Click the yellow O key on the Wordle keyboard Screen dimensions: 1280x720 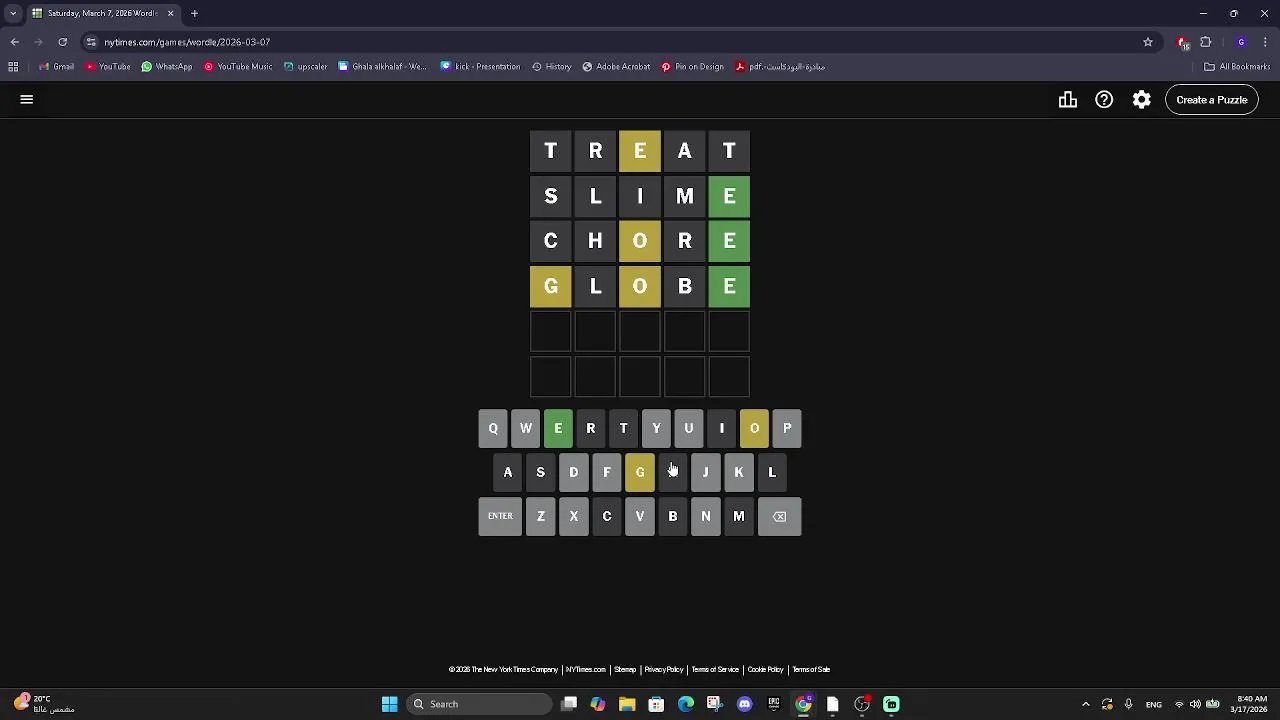point(754,429)
